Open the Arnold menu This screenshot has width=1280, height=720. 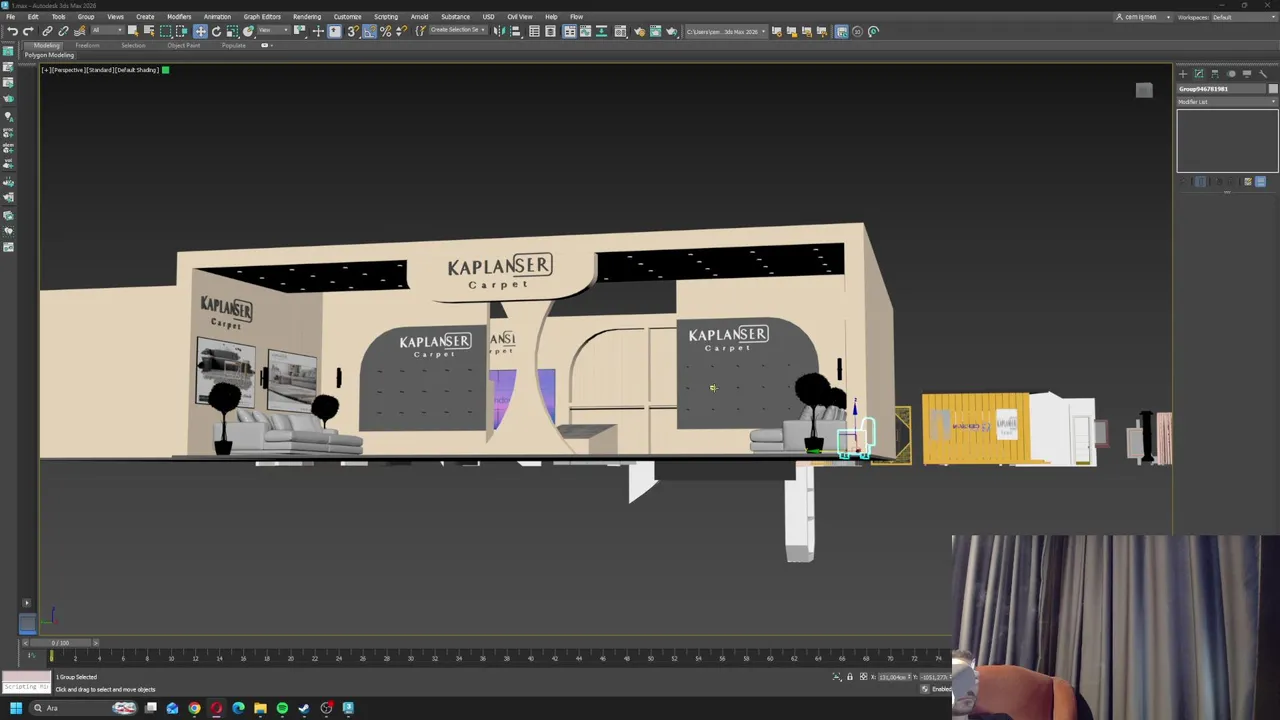pyautogui.click(x=419, y=17)
